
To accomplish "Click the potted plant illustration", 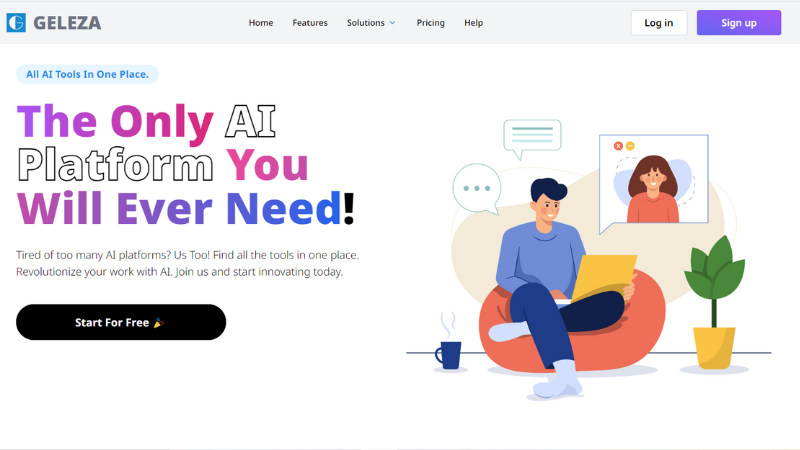I will (714, 302).
